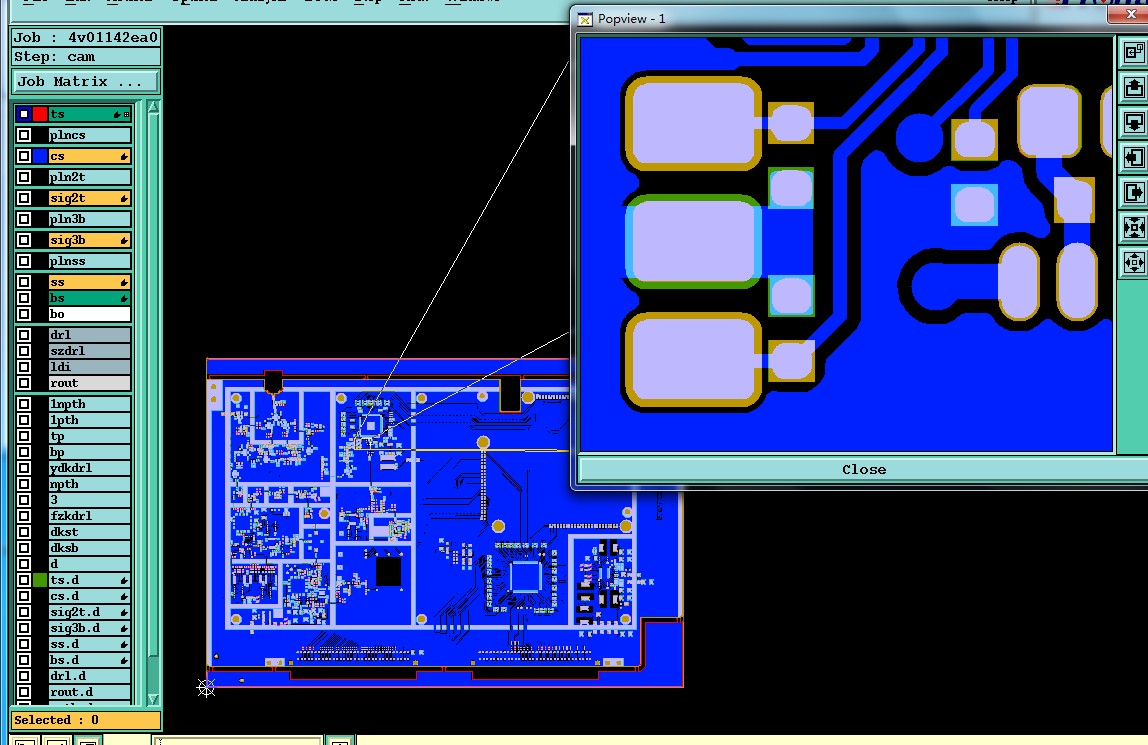Viewport: 1148px width, 745px height.
Task: Click the Popview zoom-in converging arrows icon
Action: (x=1133, y=228)
